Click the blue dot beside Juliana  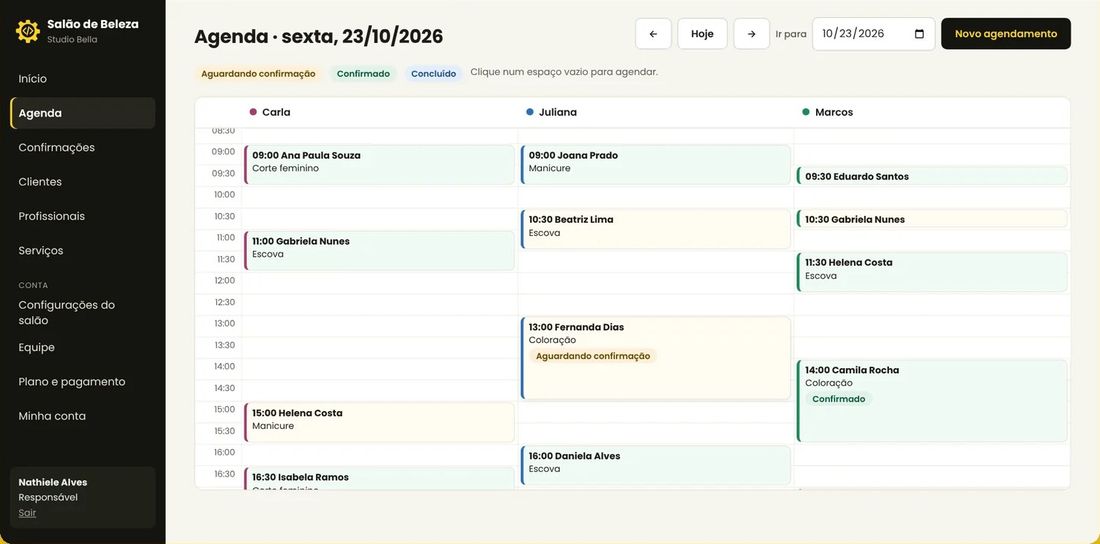click(x=530, y=112)
